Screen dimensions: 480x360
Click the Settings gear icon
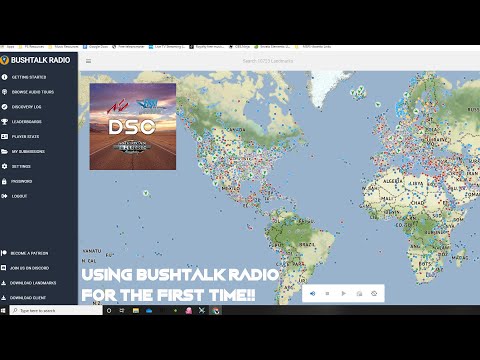pyautogui.click(x=4, y=166)
